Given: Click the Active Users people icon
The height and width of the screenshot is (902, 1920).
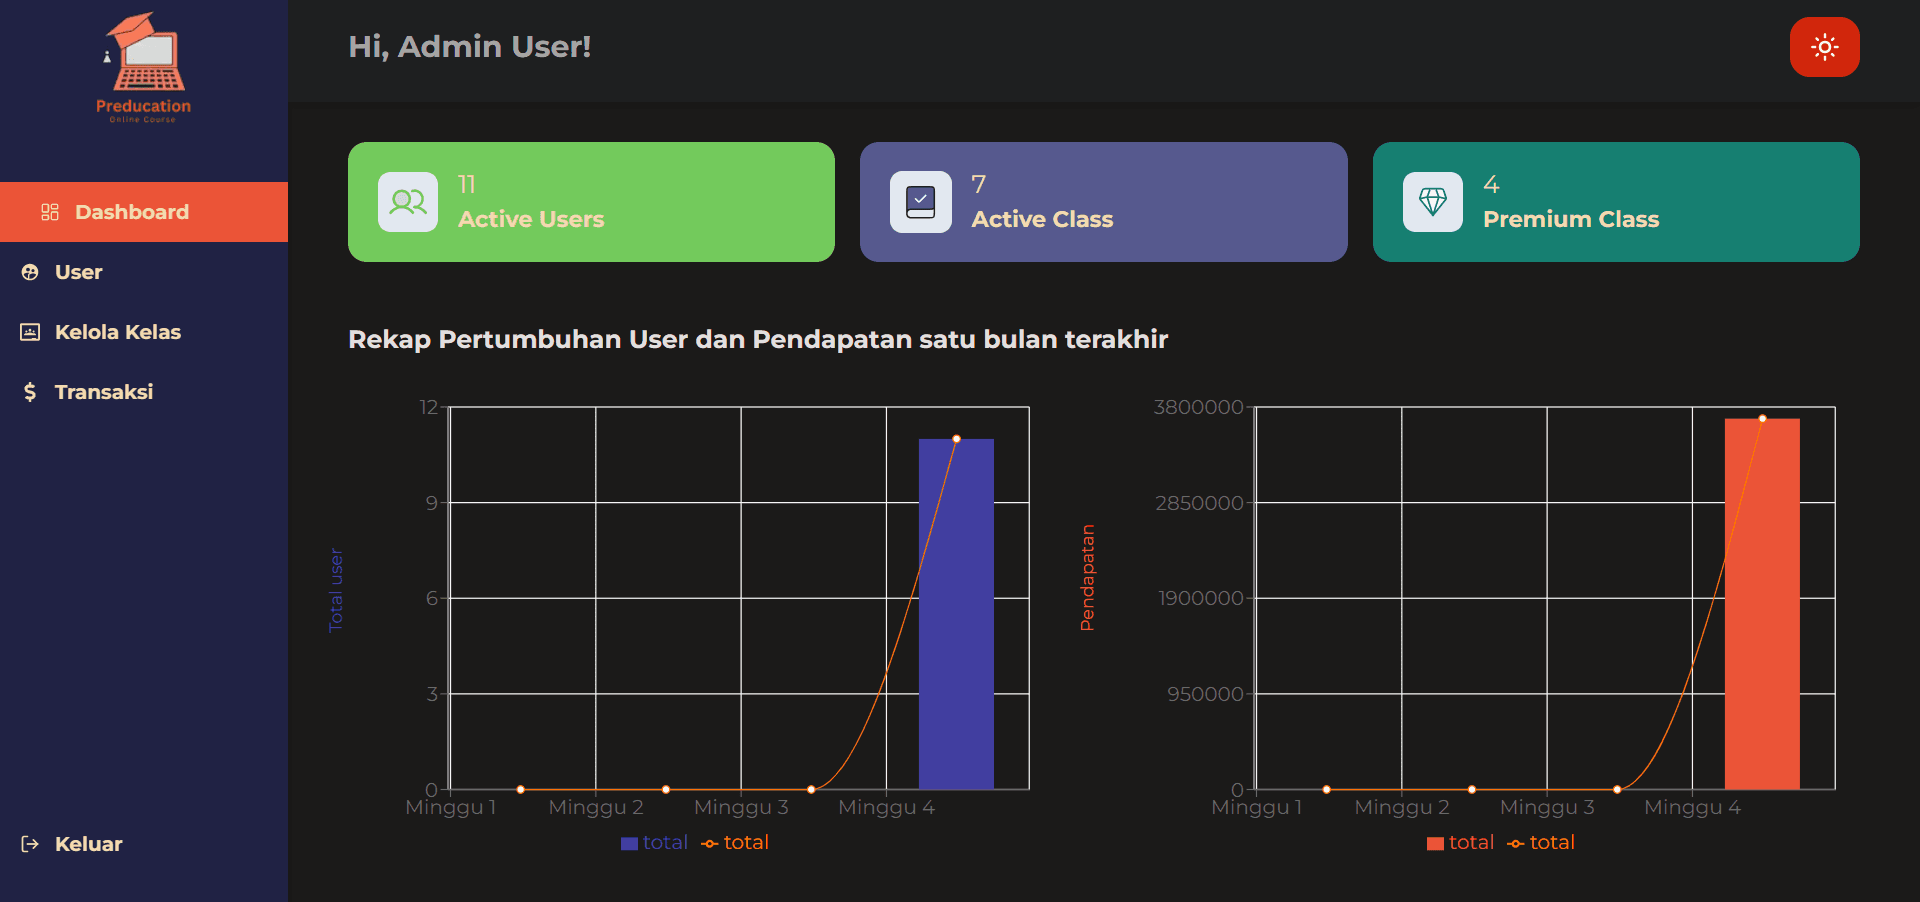Looking at the screenshot, I should point(408,202).
